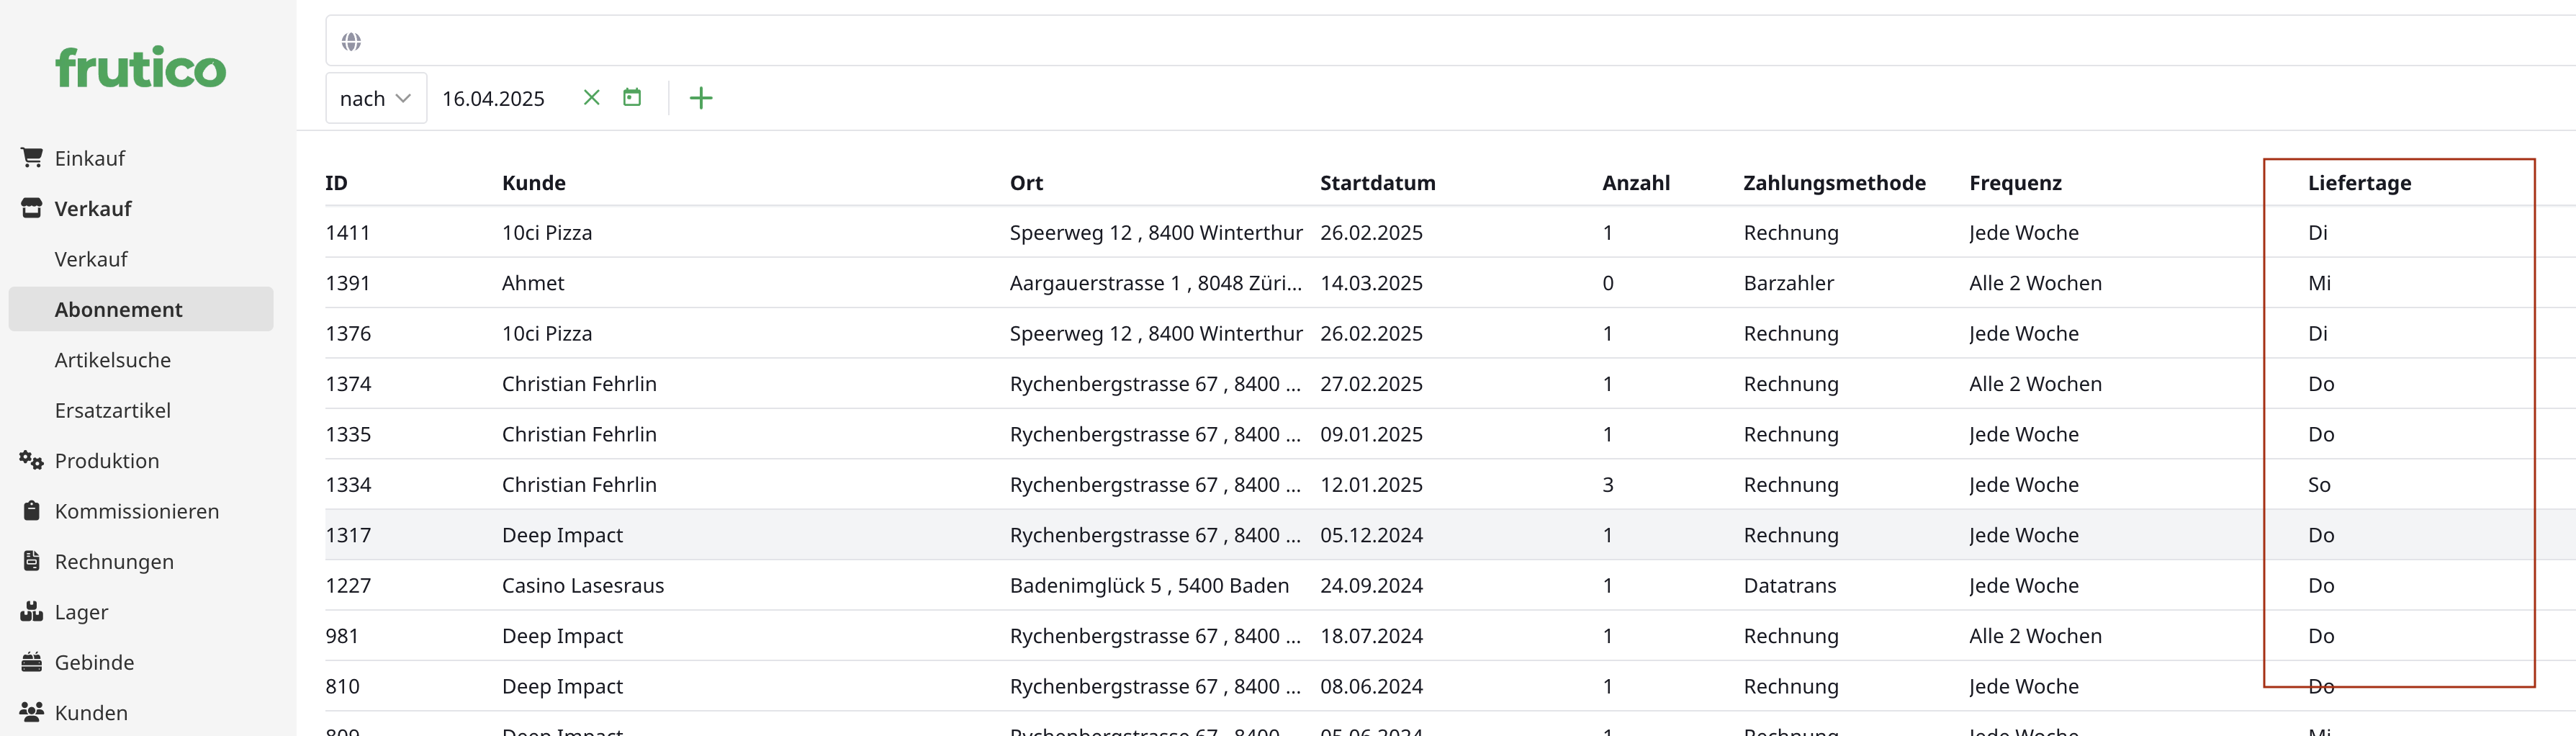Open the Kunden customers icon

point(31,712)
